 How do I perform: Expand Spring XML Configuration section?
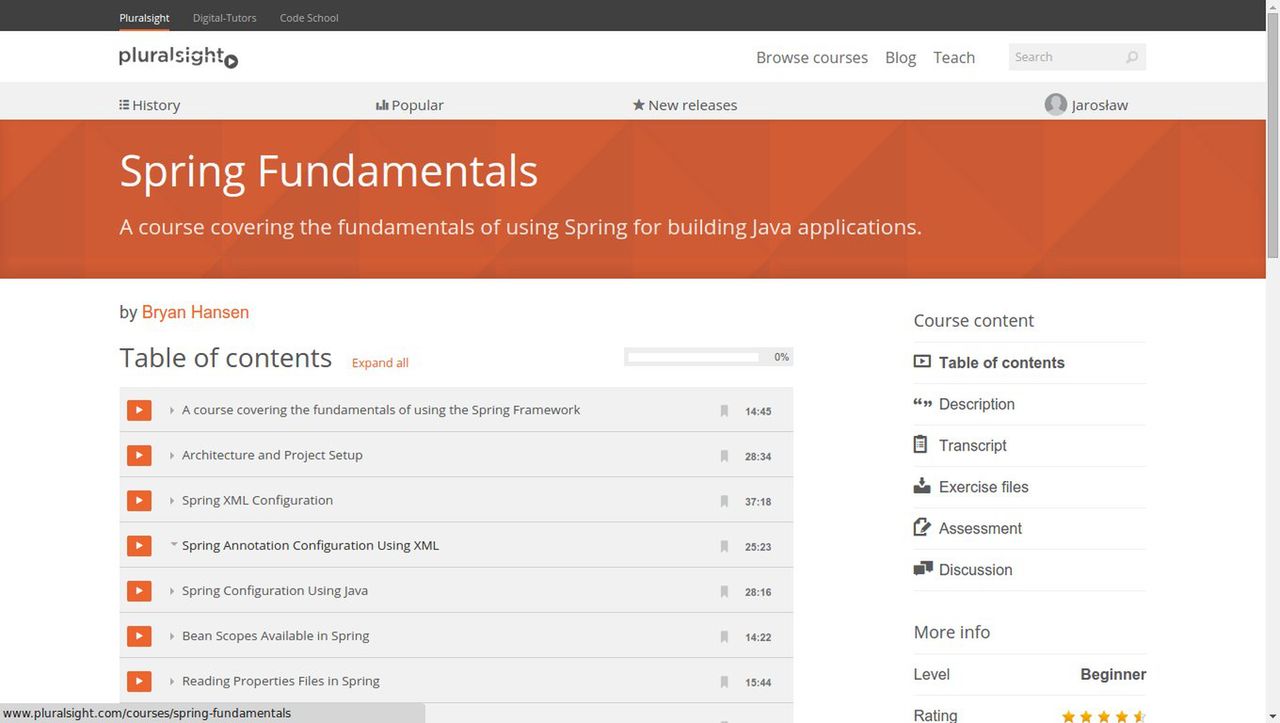172,500
